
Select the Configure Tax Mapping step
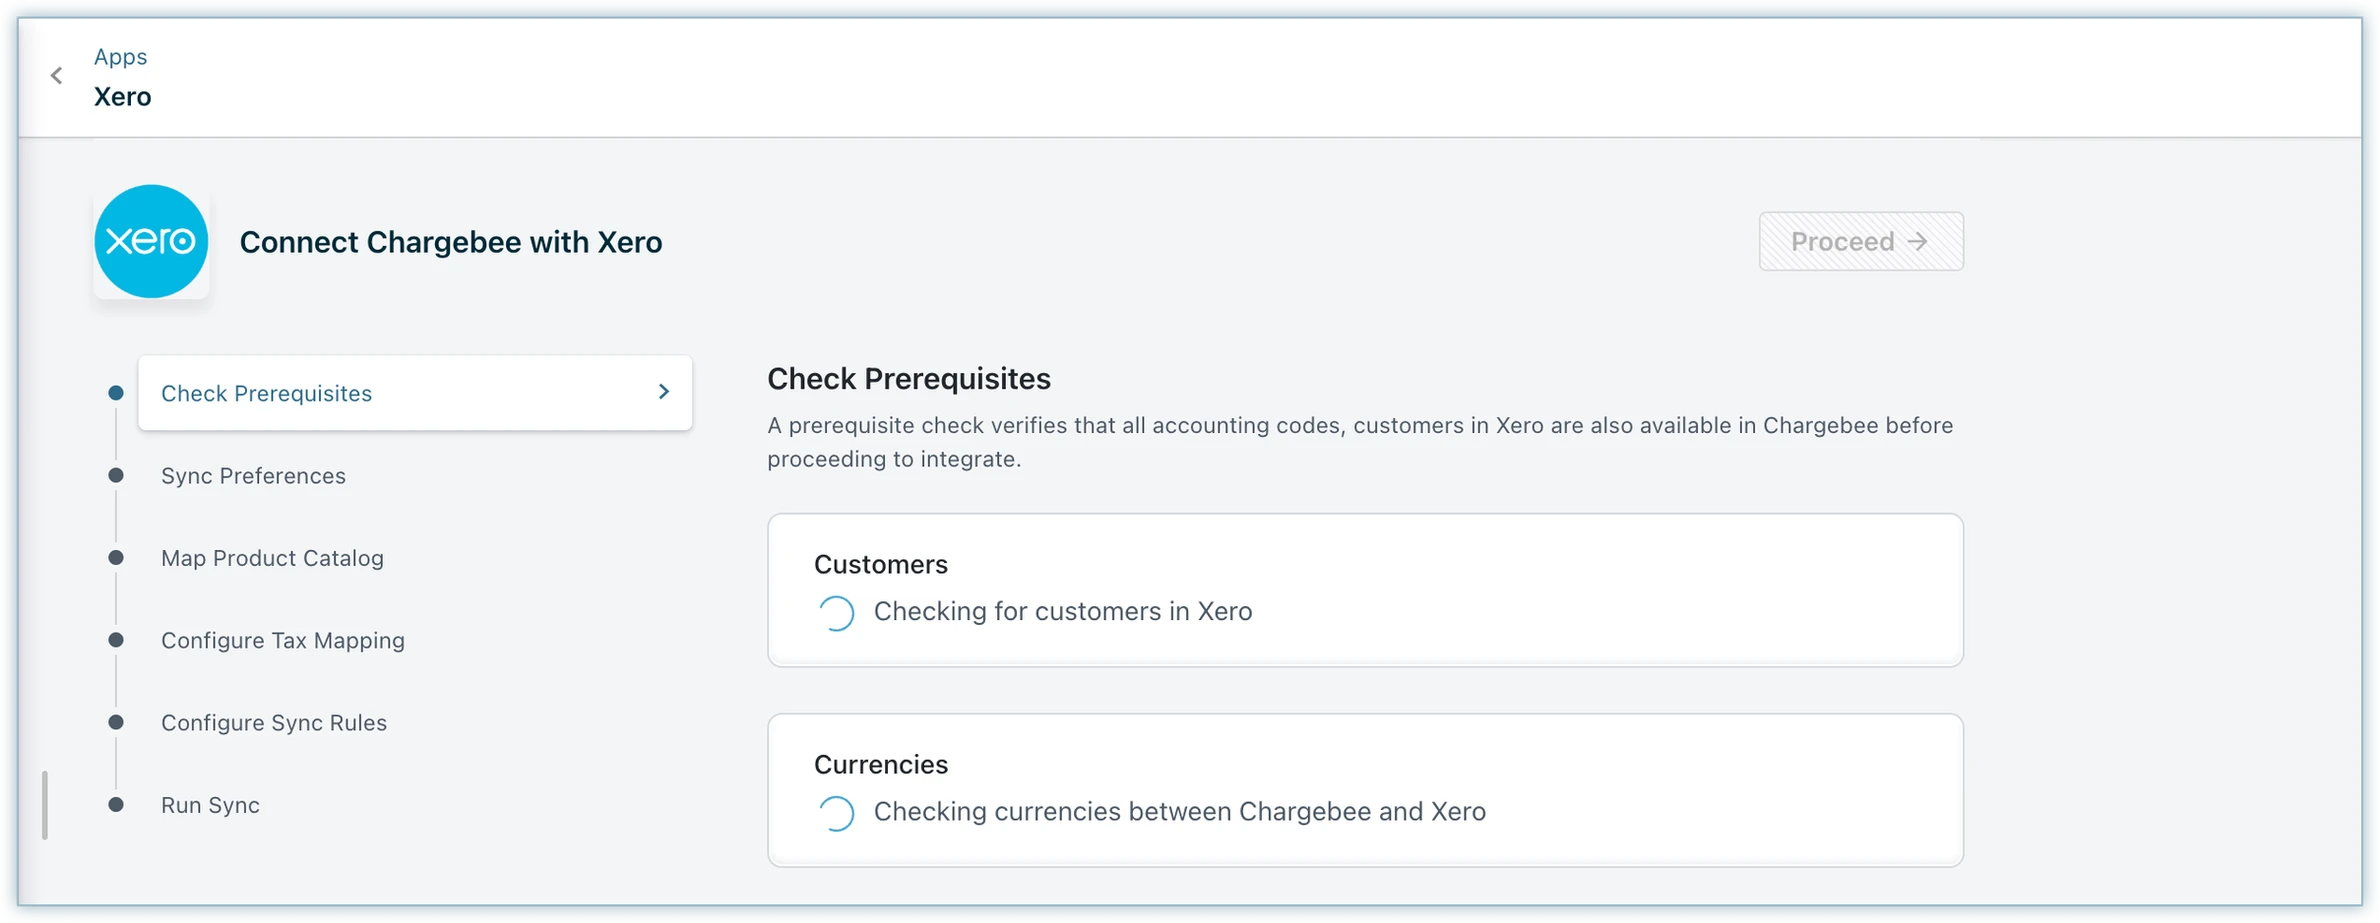282,640
